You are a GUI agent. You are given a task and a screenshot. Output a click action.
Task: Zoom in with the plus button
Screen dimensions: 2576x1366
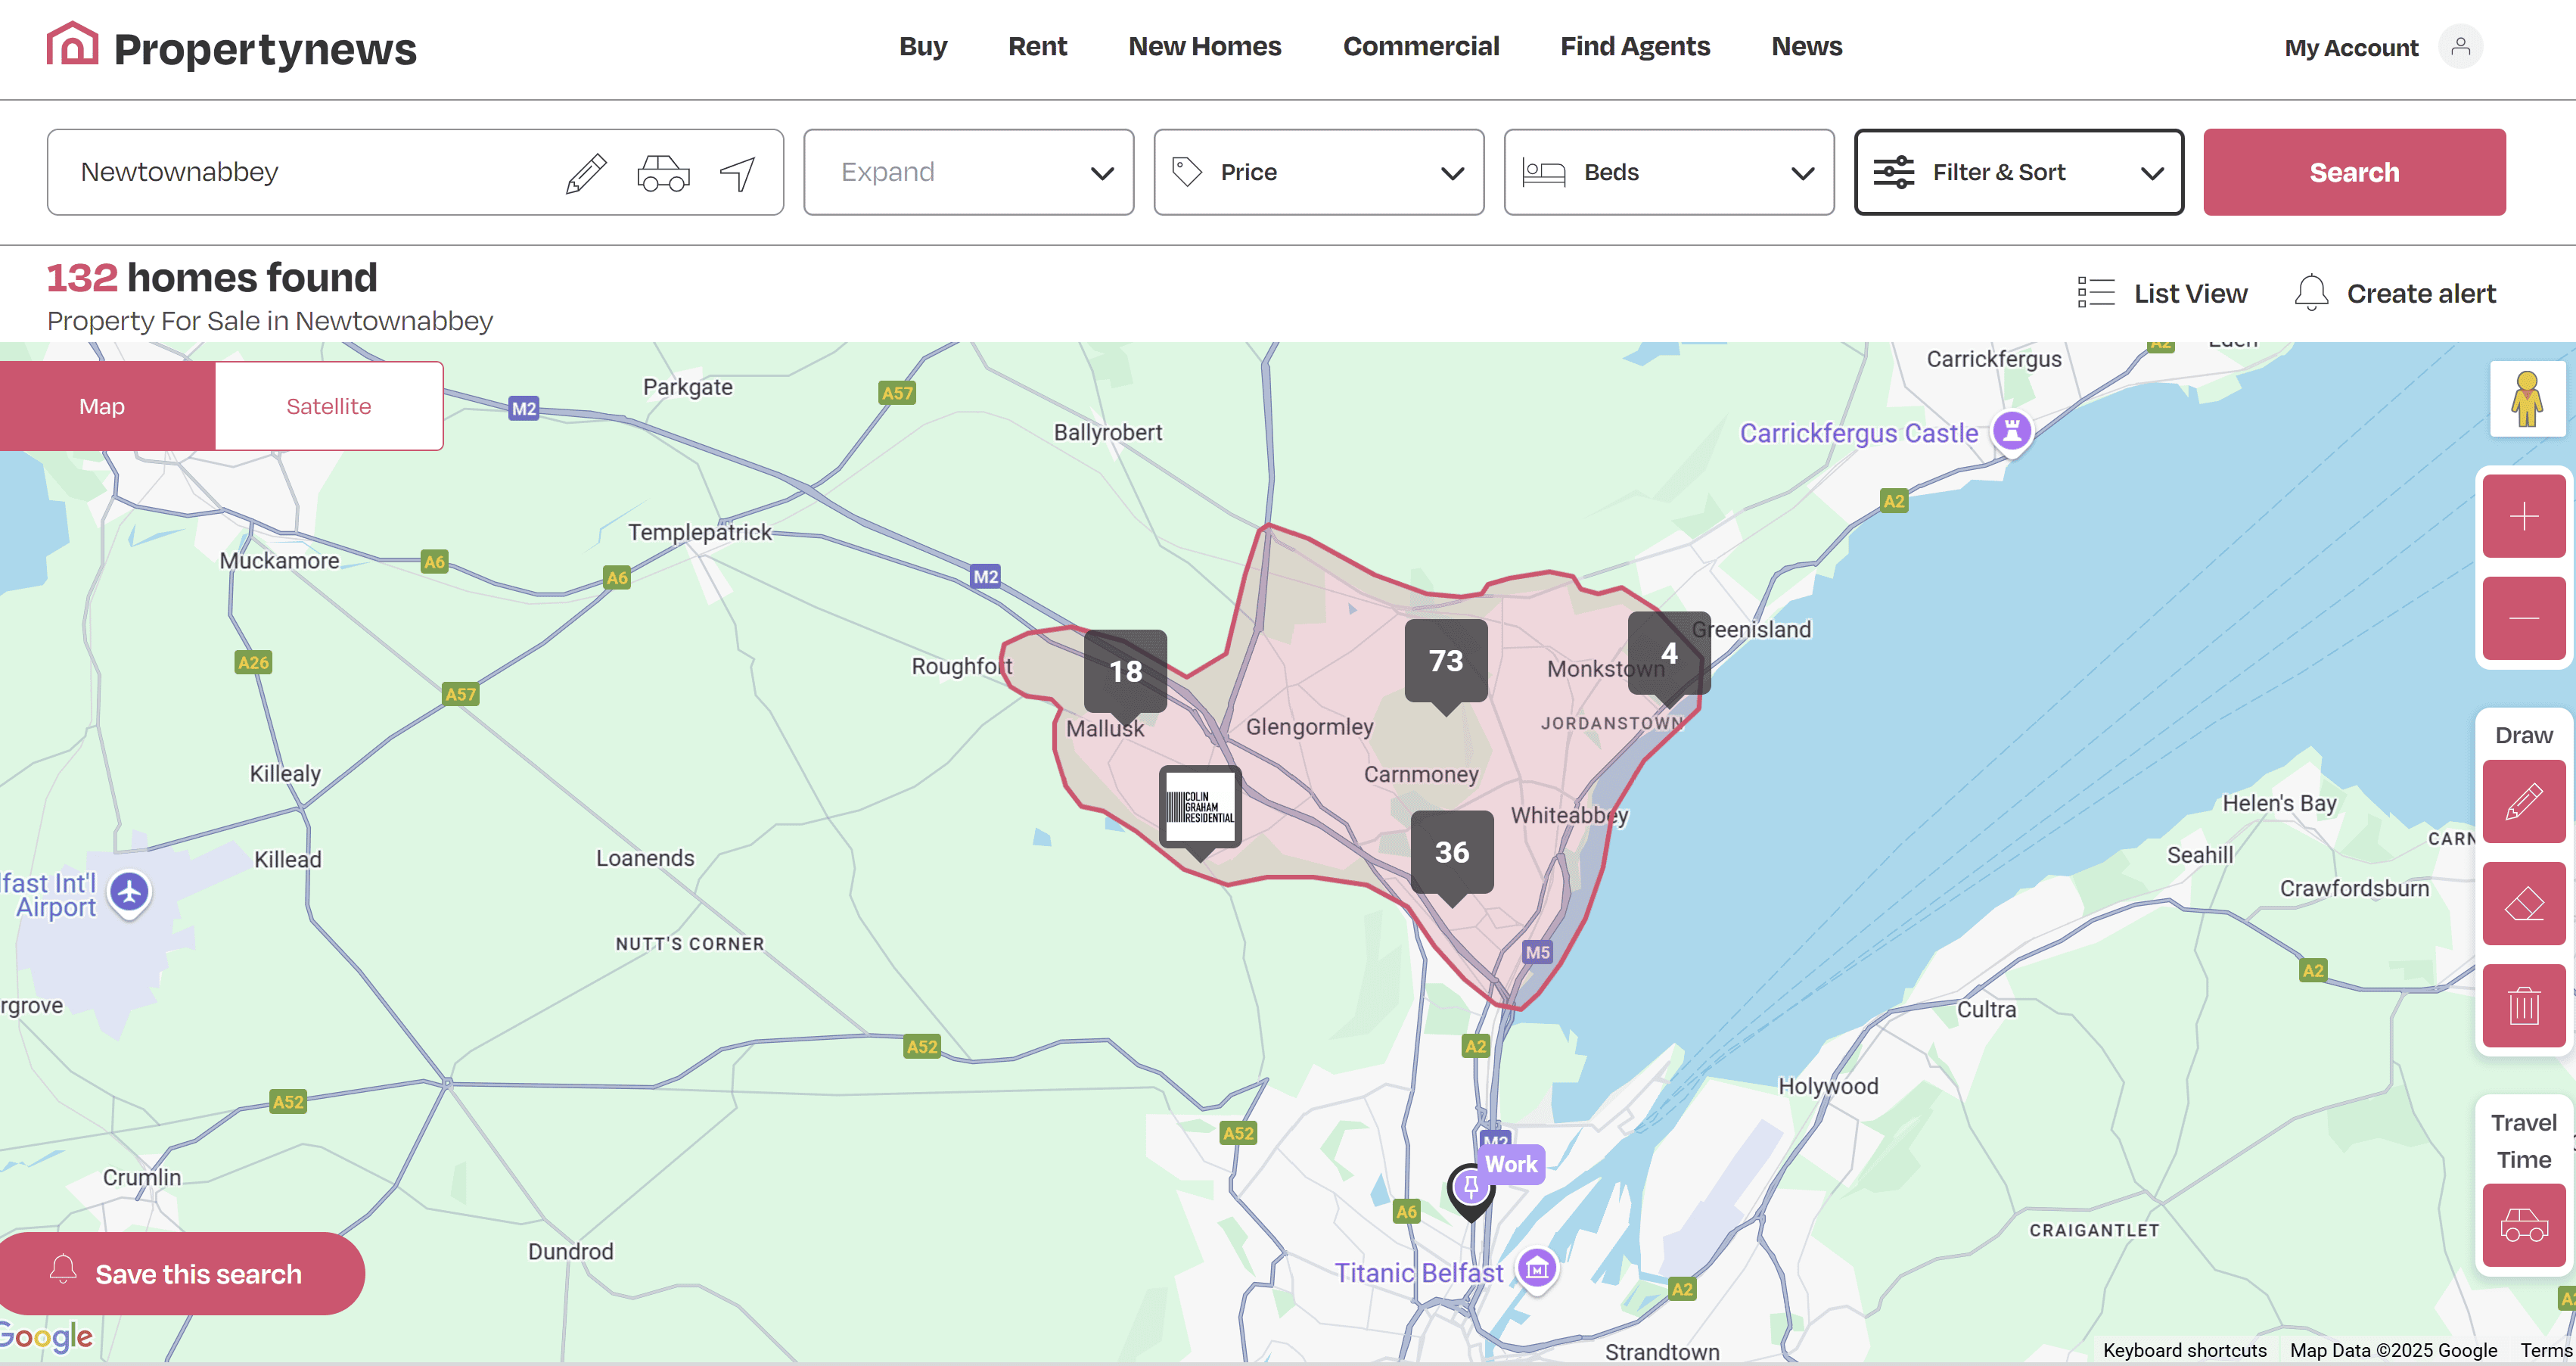[2523, 516]
